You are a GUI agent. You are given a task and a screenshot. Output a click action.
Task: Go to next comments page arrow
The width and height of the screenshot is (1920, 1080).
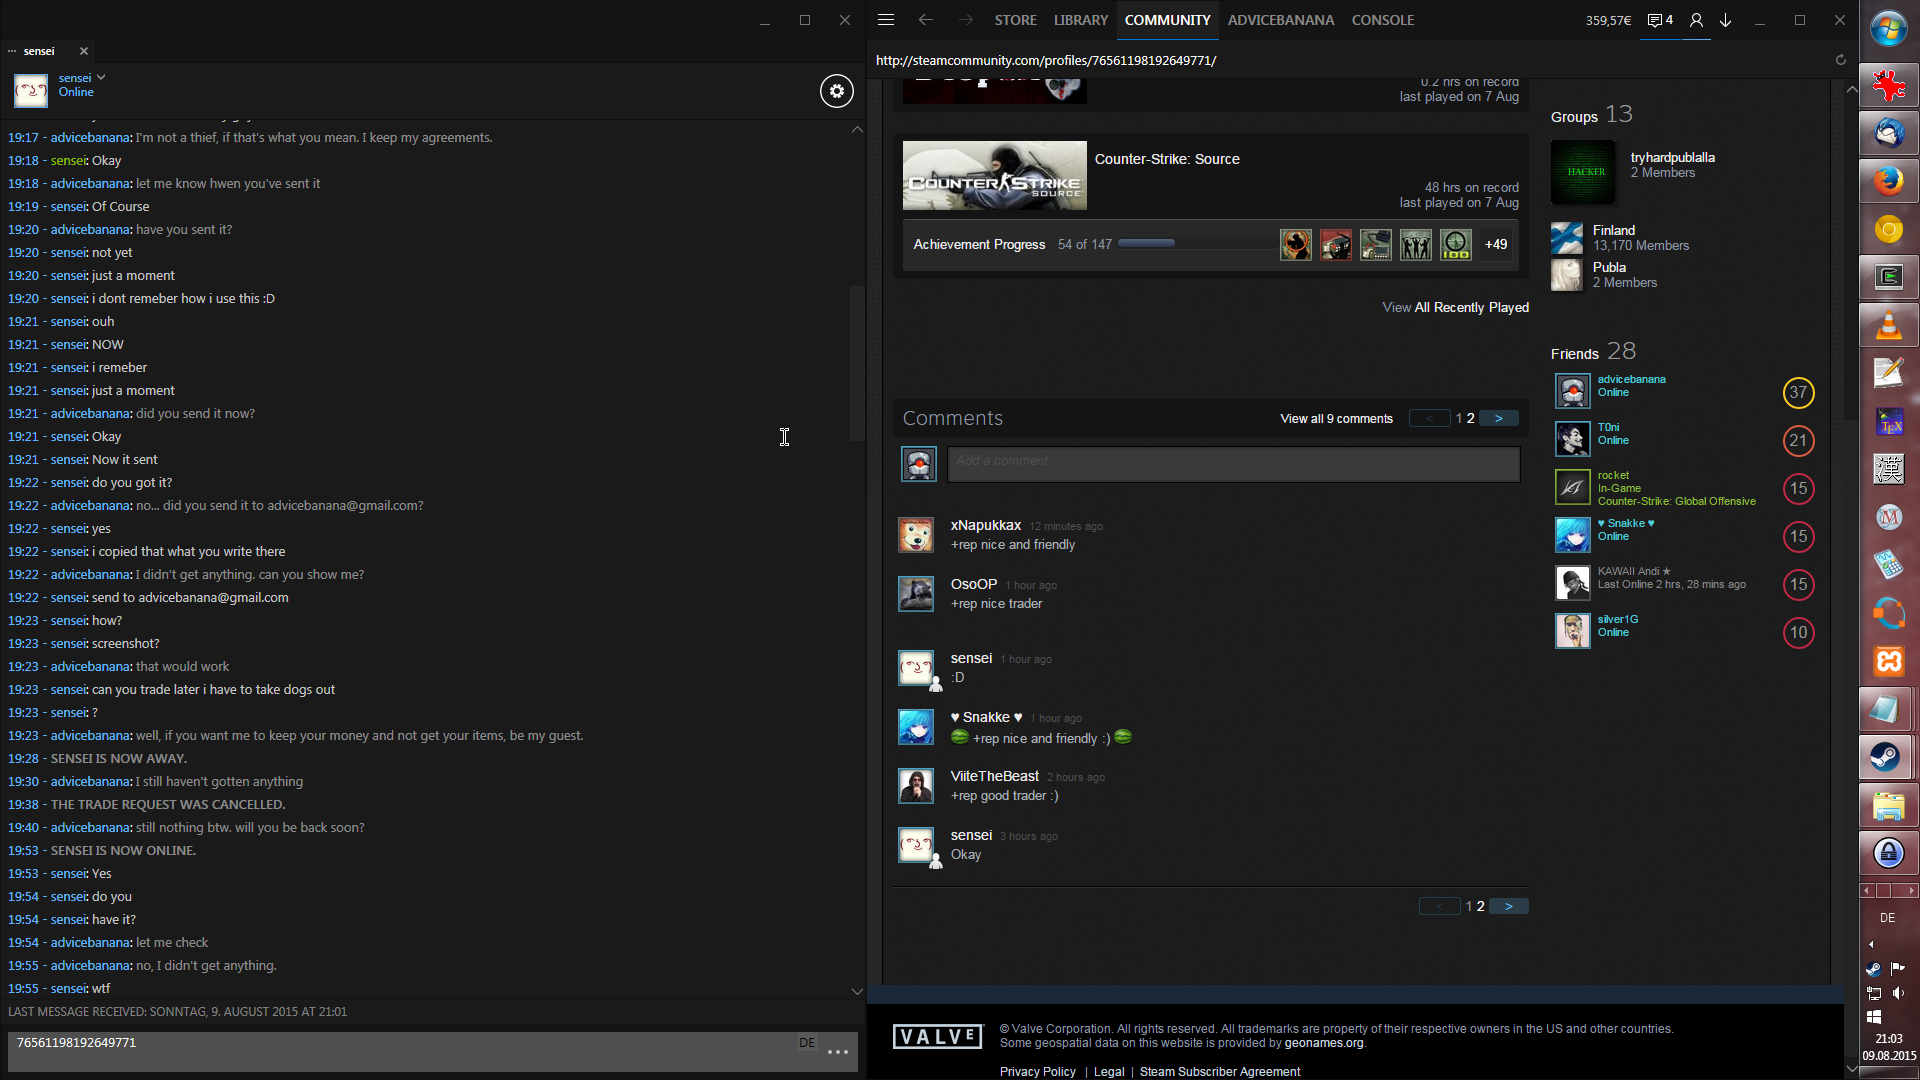[x=1498, y=419]
